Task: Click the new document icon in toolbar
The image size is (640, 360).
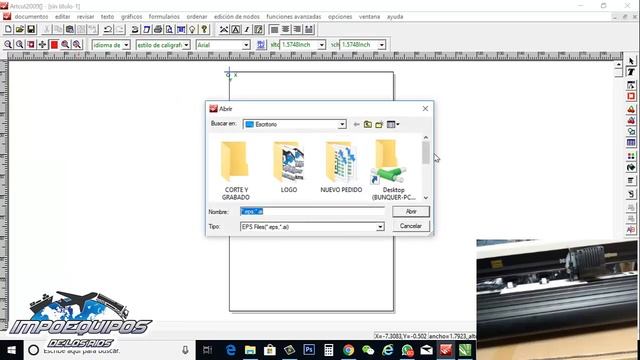Action: (x=8, y=29)
